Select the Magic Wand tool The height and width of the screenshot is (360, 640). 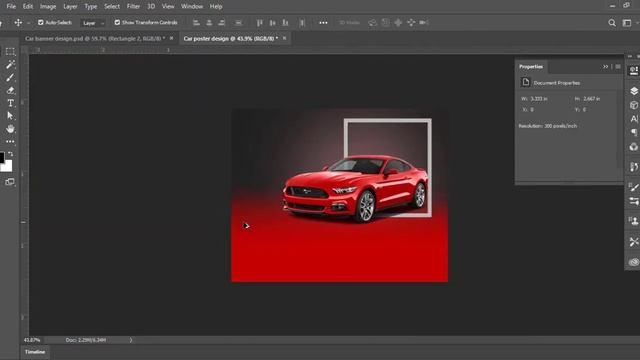tap(10, 64)
